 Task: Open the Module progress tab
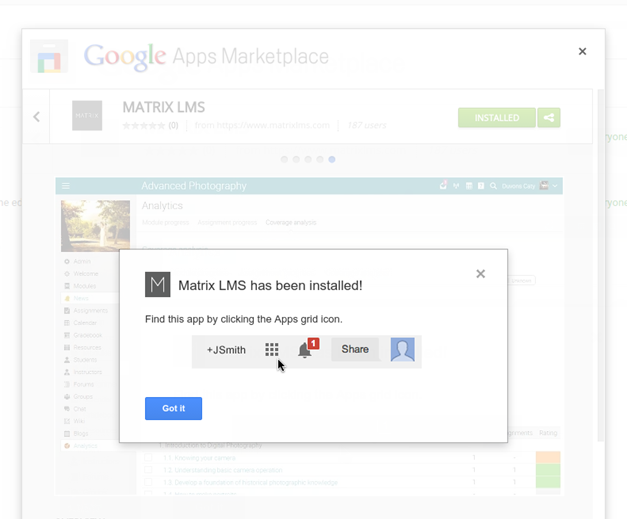point(165,222)
